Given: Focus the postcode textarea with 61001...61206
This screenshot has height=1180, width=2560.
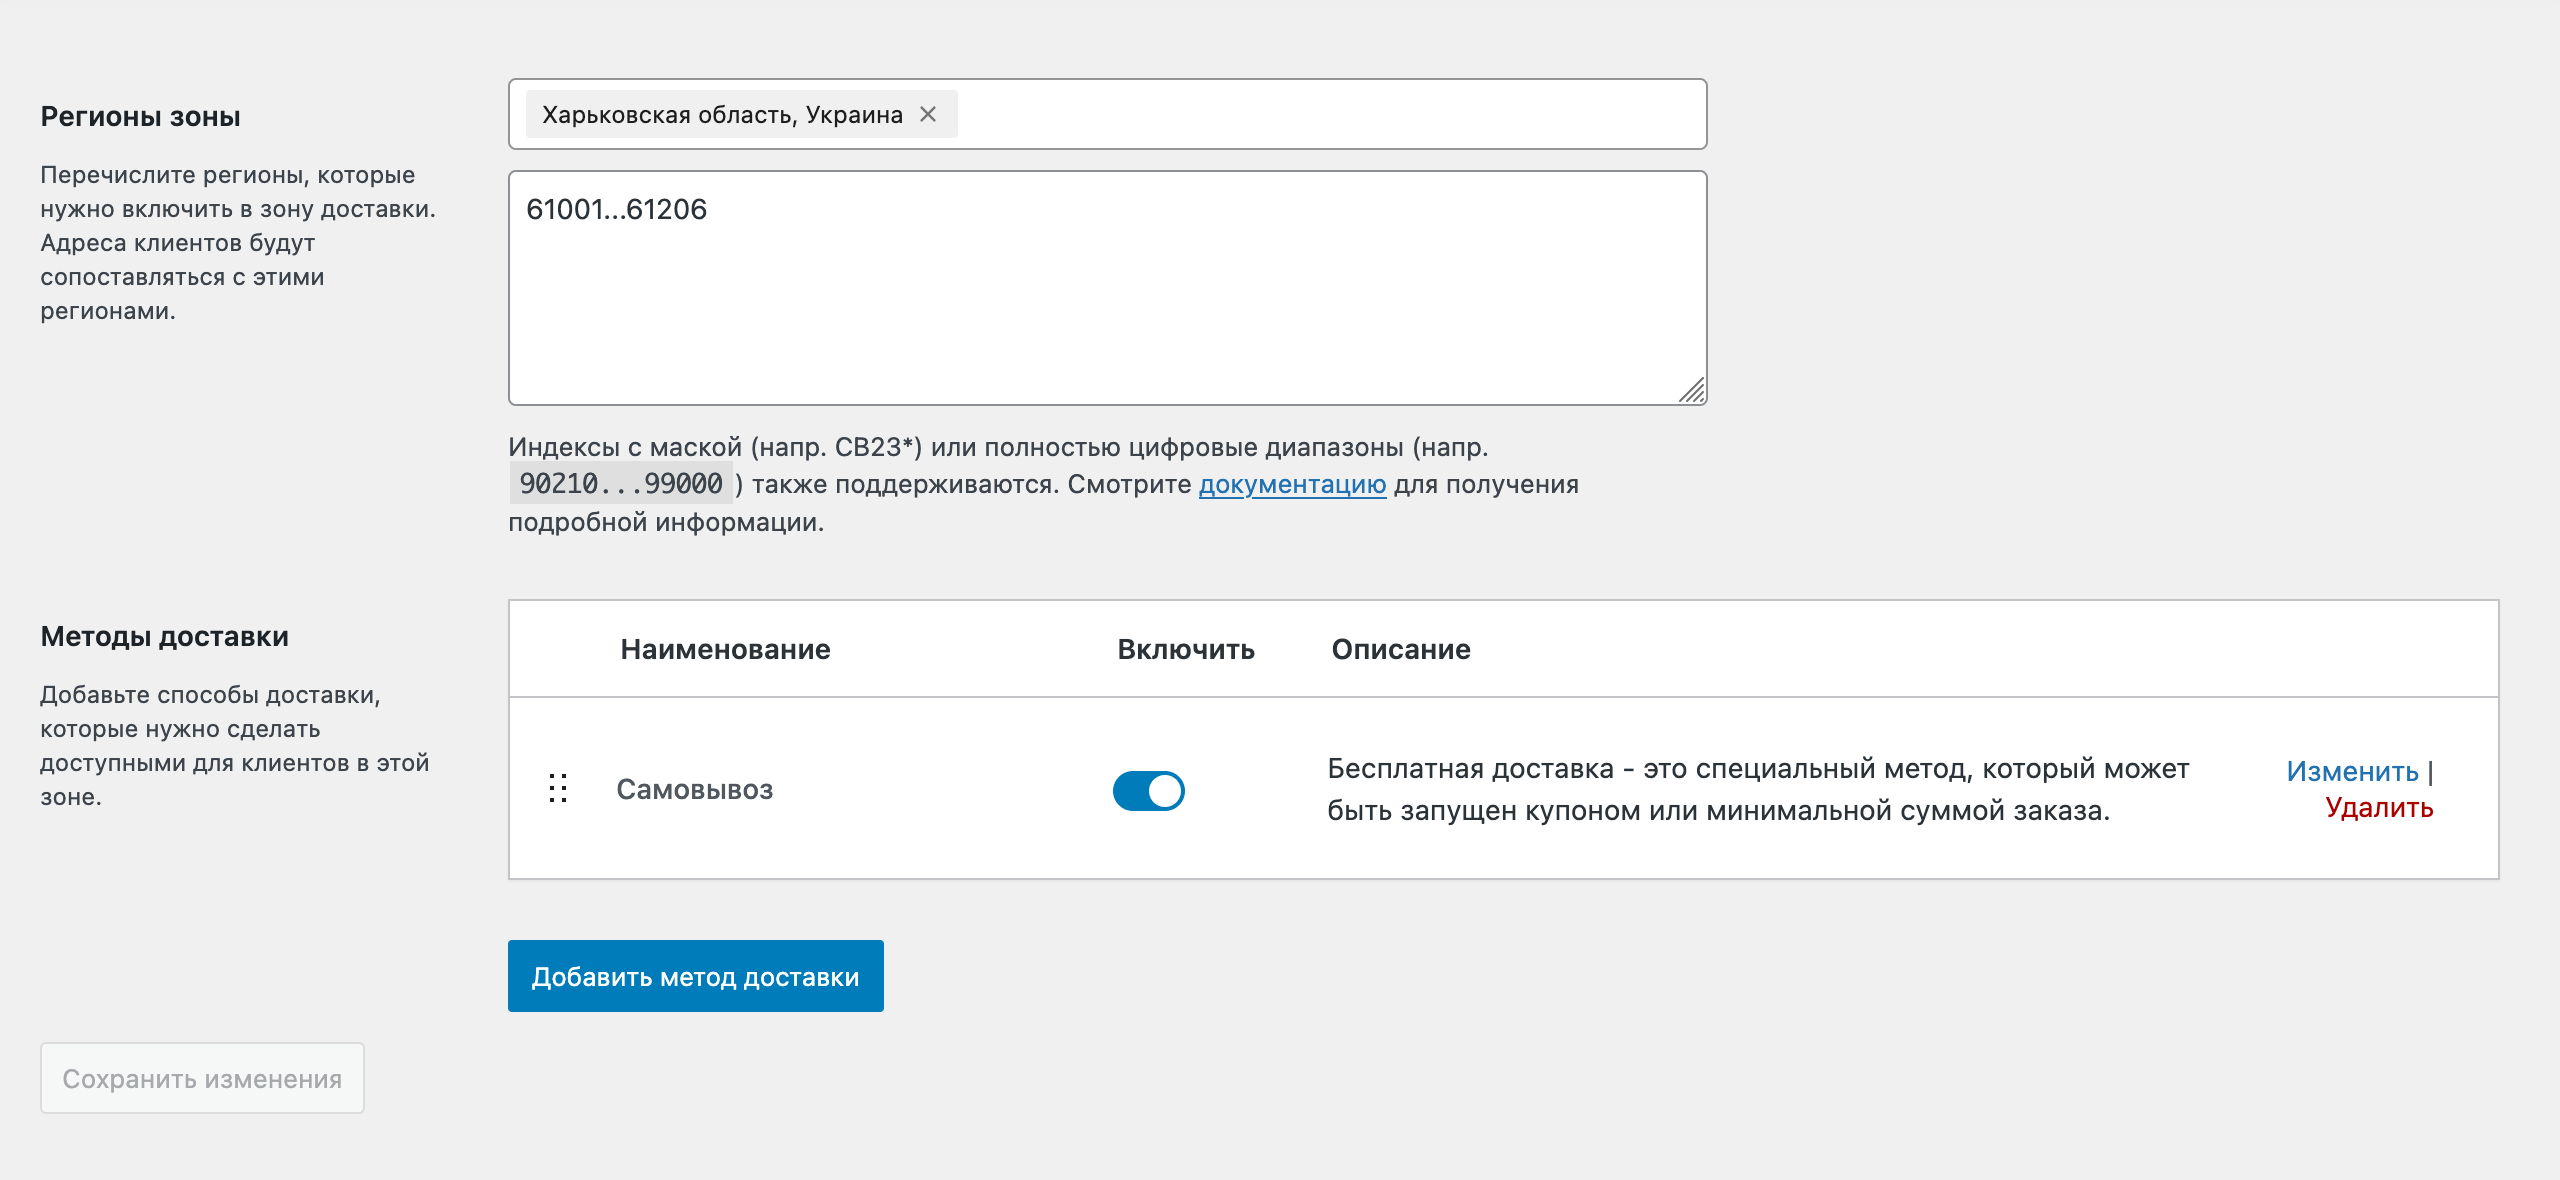Looking at the screenshot, I should (1106, 288).
